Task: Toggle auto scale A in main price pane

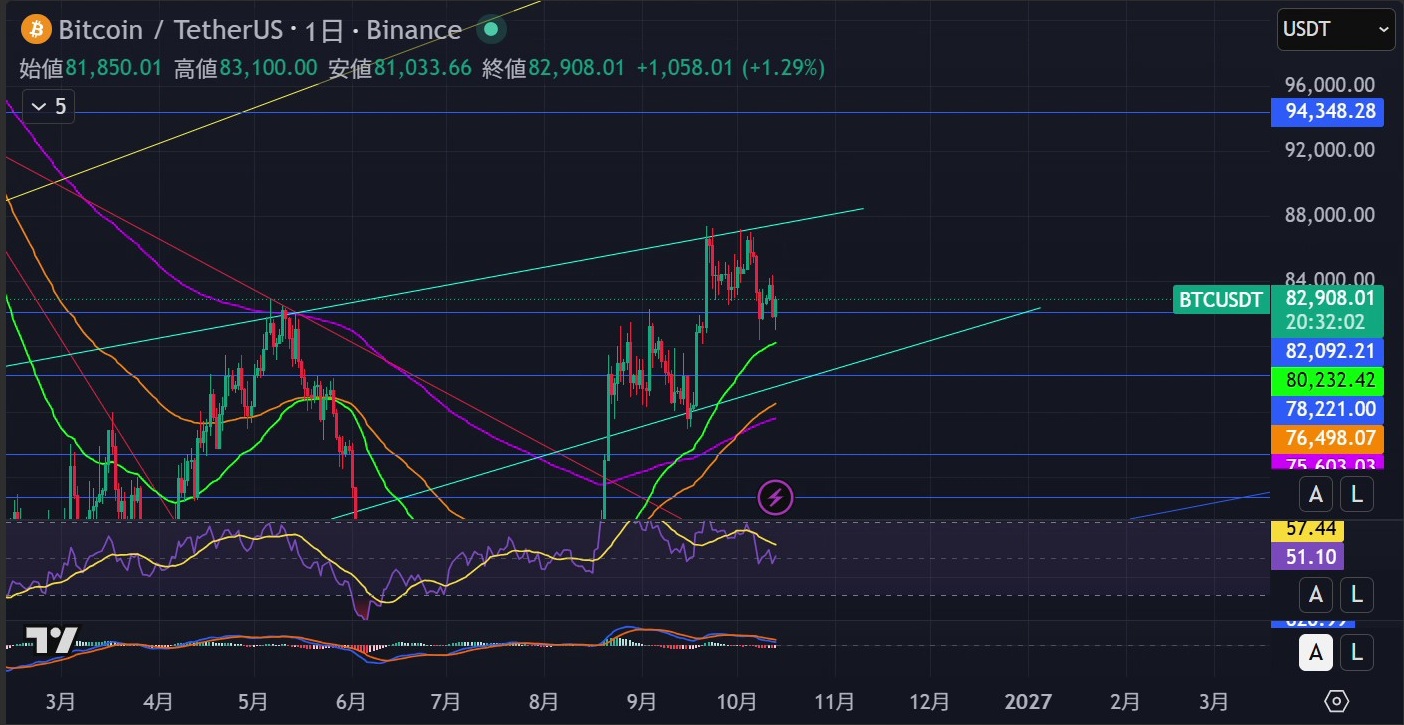Action: (1316, 493)
